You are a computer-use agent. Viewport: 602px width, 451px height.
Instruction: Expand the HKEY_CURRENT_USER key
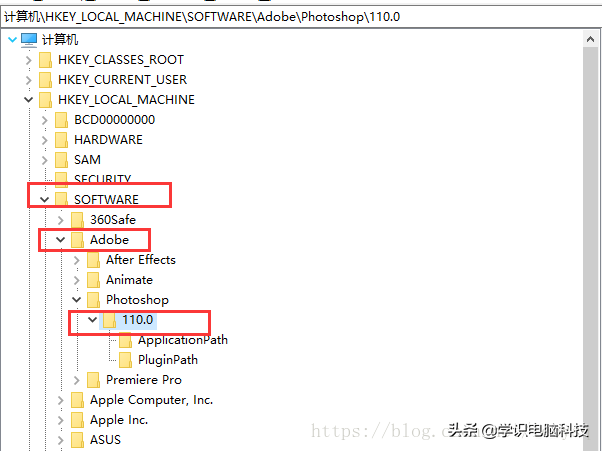coord(29,80)
